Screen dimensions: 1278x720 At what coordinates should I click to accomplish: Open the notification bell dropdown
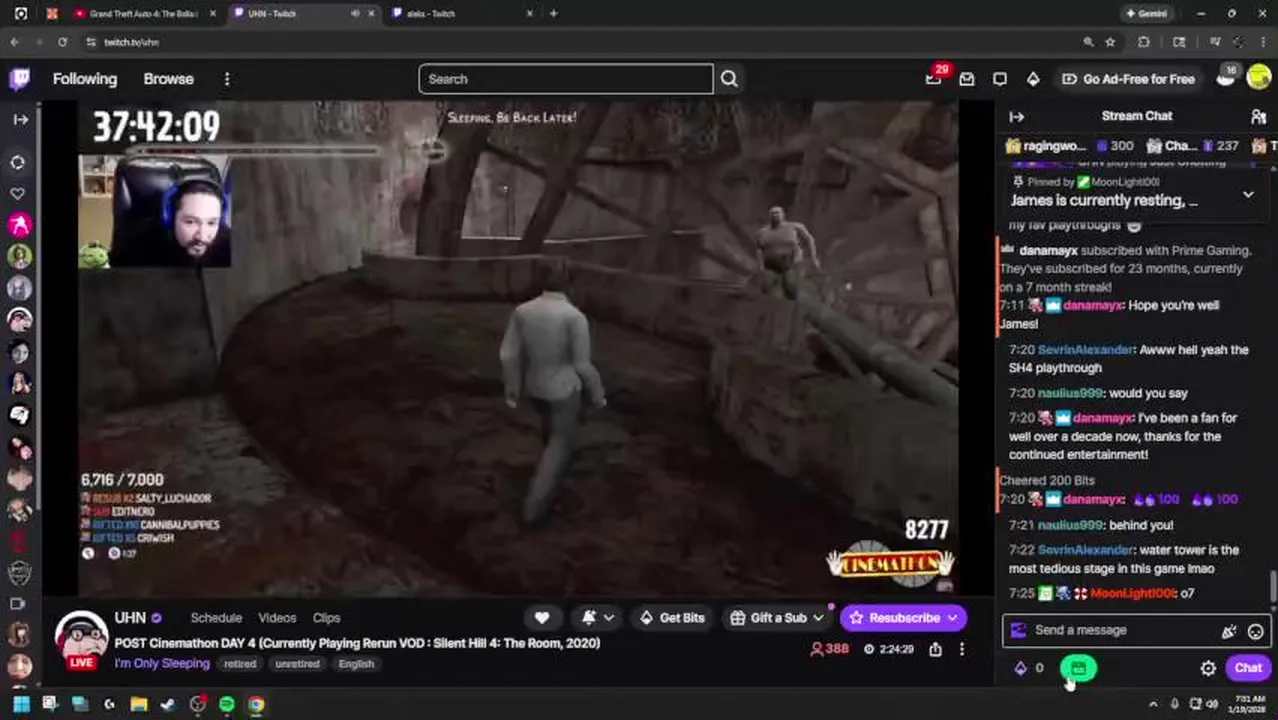pyautogui.click(x=597, y=618)
